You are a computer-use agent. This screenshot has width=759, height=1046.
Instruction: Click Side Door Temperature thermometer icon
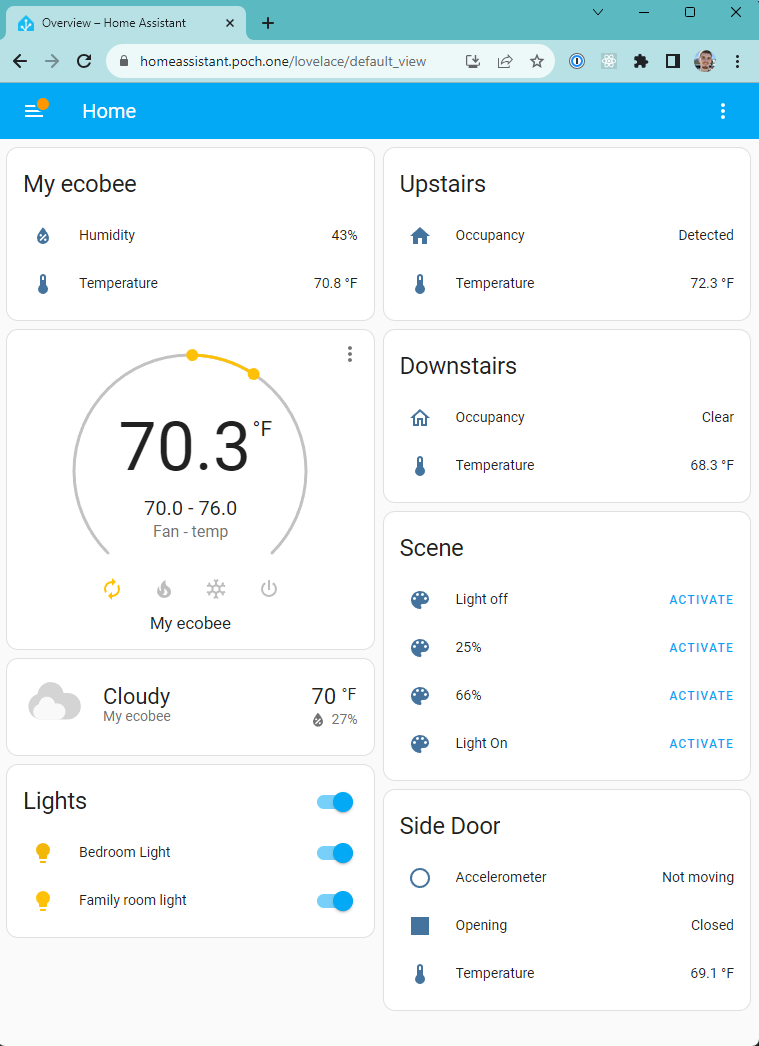(x=420, y=974)
